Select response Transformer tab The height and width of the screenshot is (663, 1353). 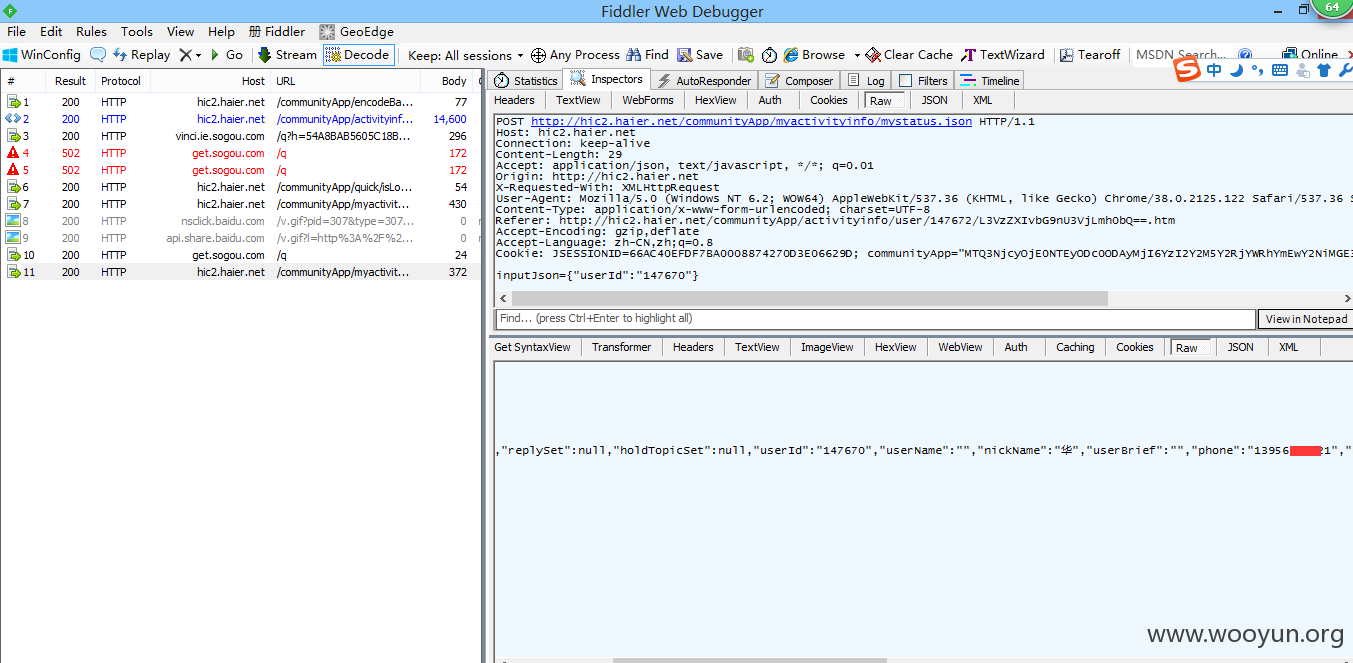click(621, 347)
